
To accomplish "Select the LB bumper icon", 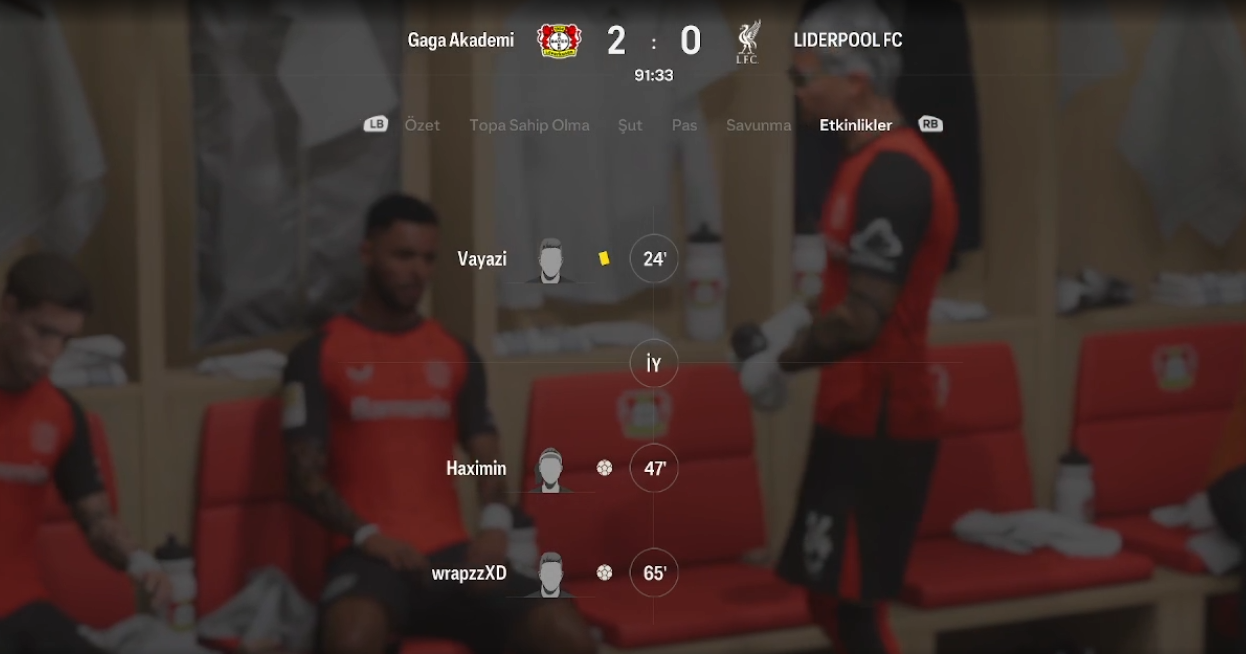I will 376,125.
